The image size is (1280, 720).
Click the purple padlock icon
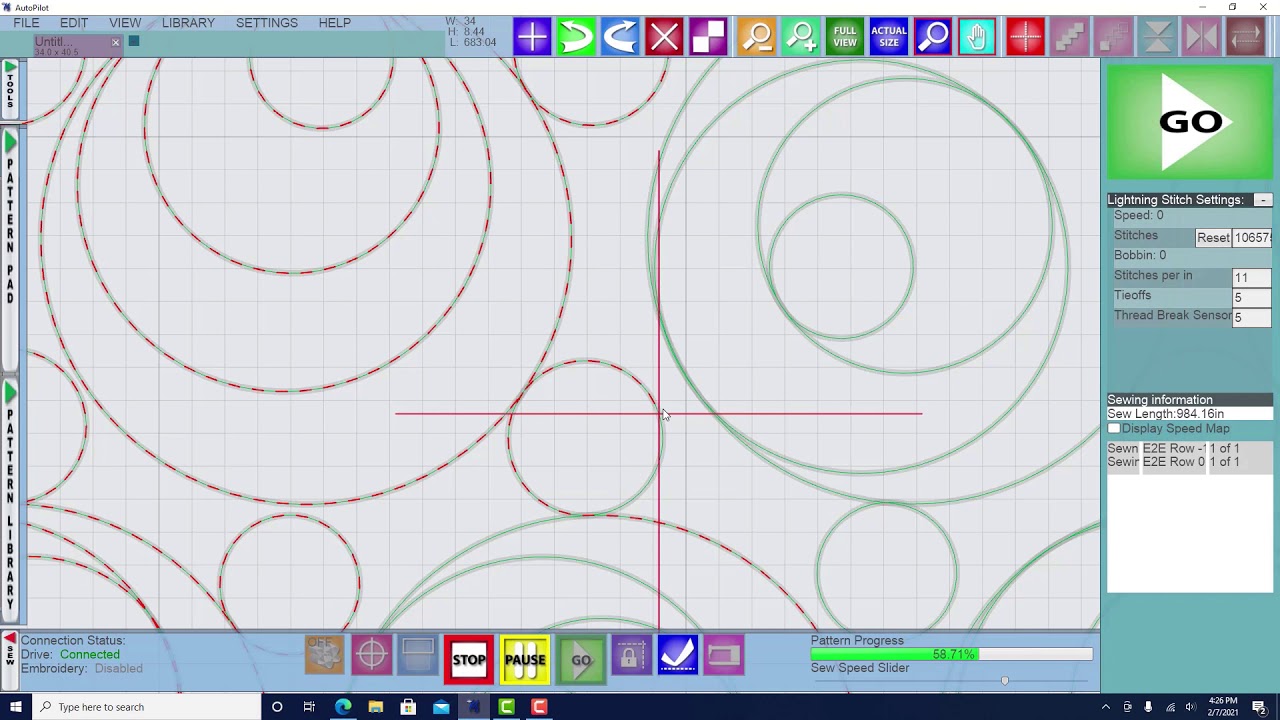point(630,656)
